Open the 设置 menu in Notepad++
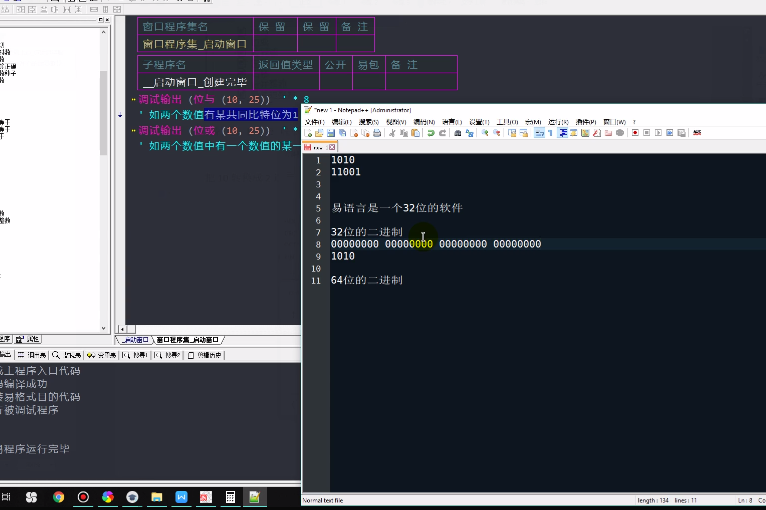This screenshot has height=510, width=766. coord(477,121)
